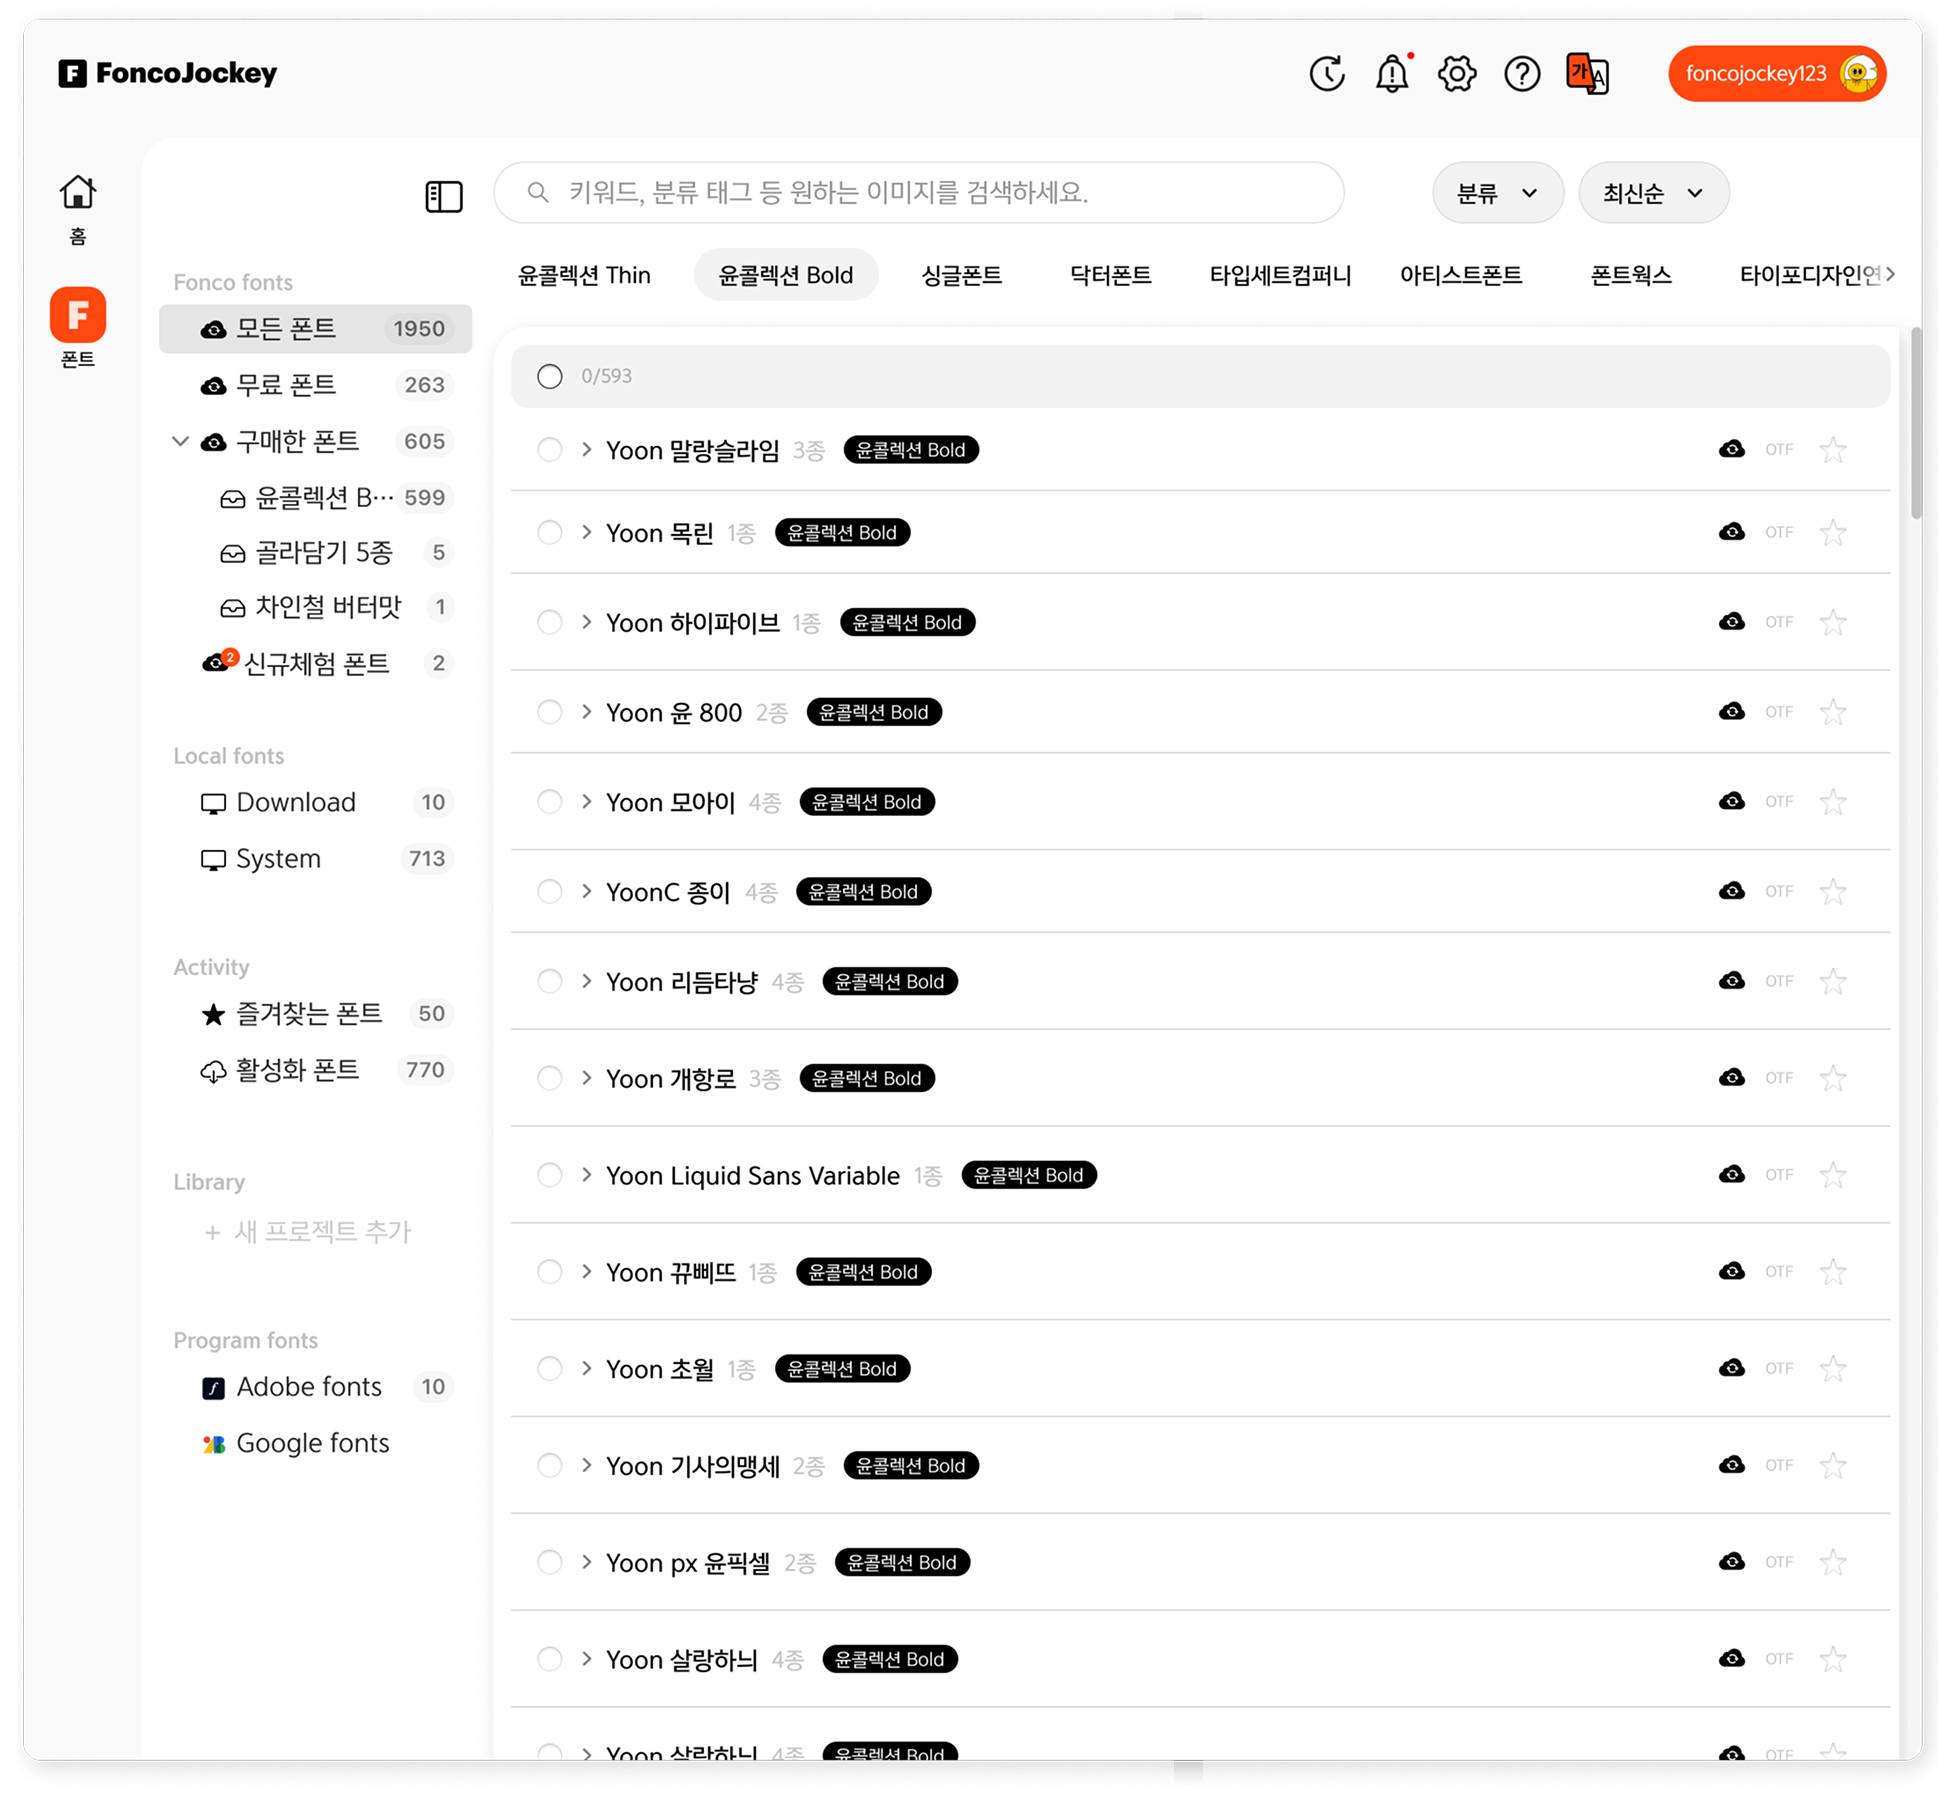Click cloud icon for Yoon 윤 800

coord(1731,712)
